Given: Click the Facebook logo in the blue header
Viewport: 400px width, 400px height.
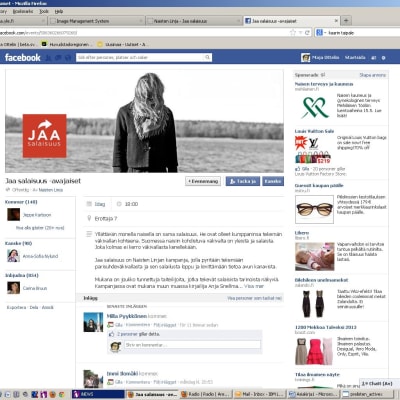Looking at the screenshot, I should click(22, 58).
